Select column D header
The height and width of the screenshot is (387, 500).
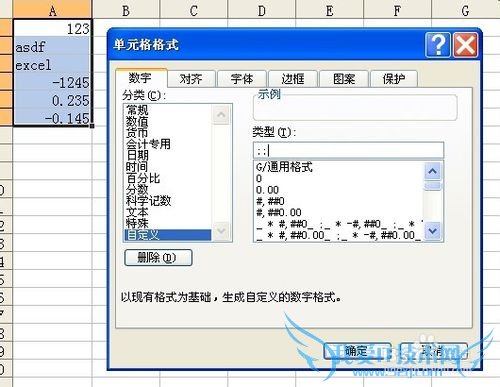pos(262,10)
